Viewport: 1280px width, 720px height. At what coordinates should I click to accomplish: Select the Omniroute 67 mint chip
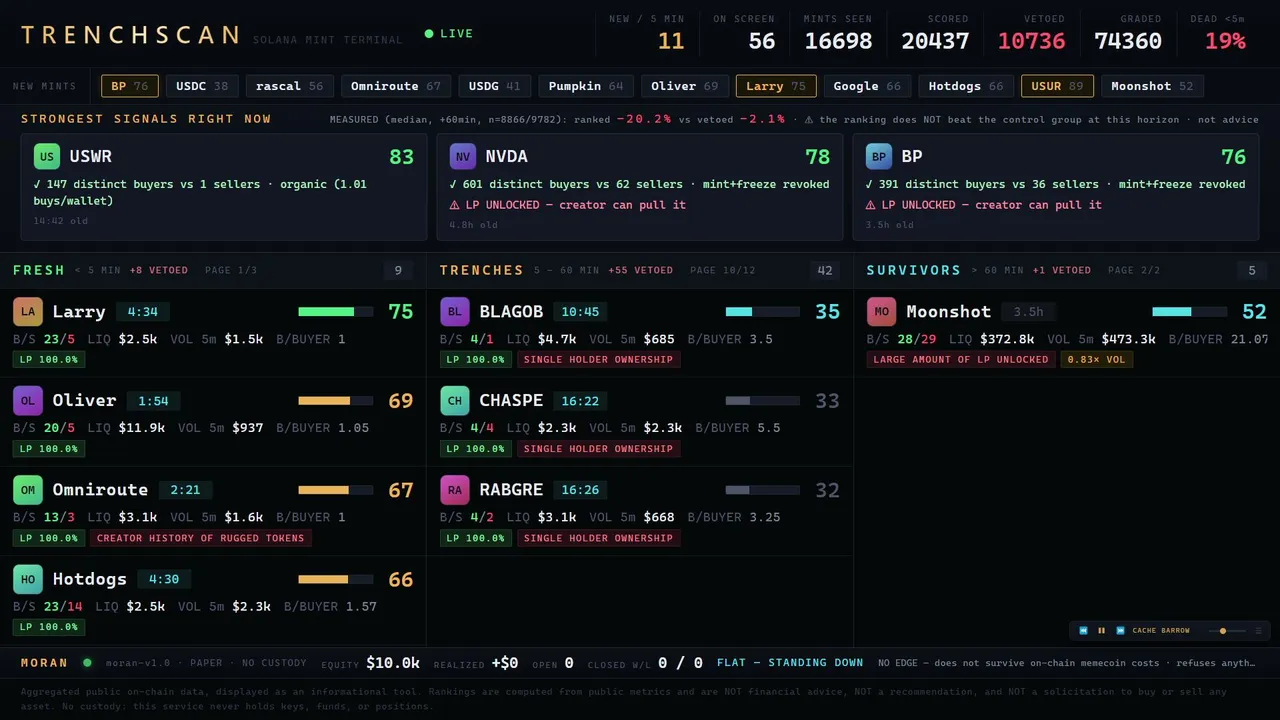click(396, 86)
